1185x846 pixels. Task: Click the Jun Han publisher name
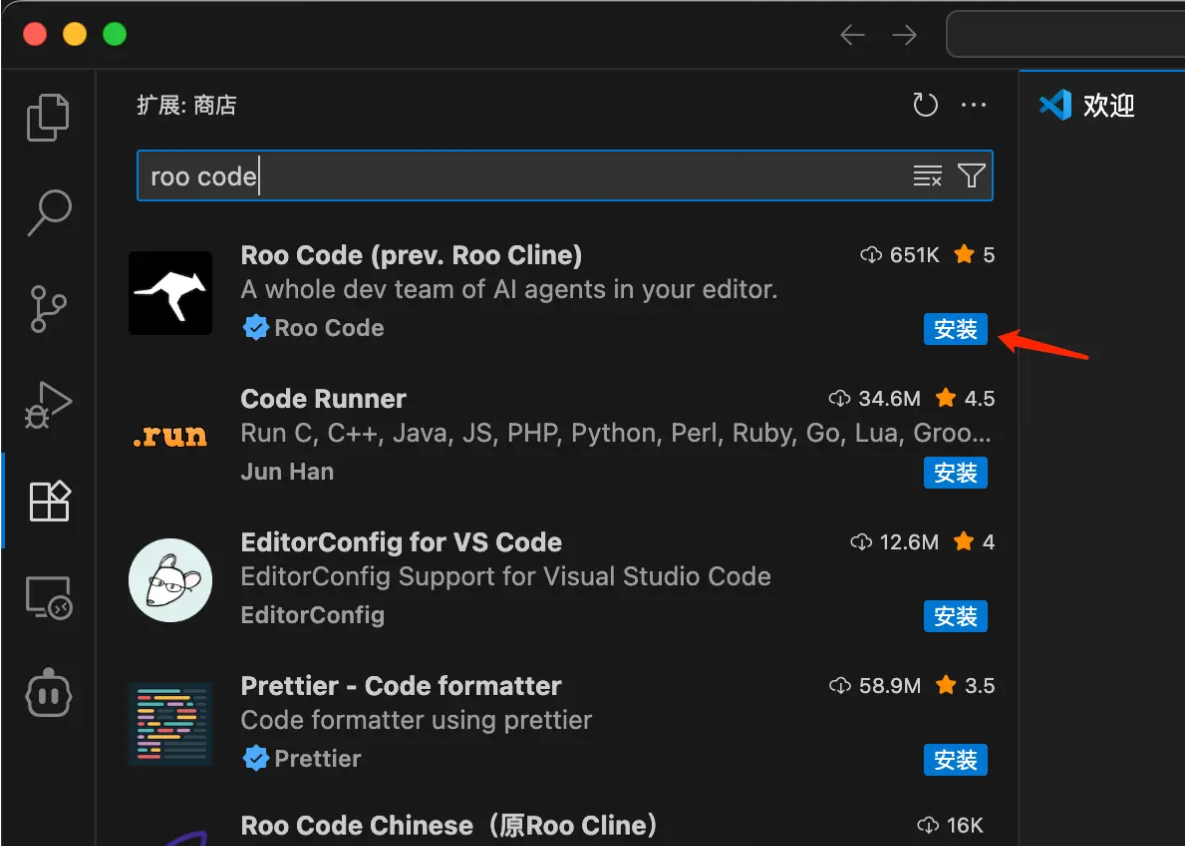[287, 471]
